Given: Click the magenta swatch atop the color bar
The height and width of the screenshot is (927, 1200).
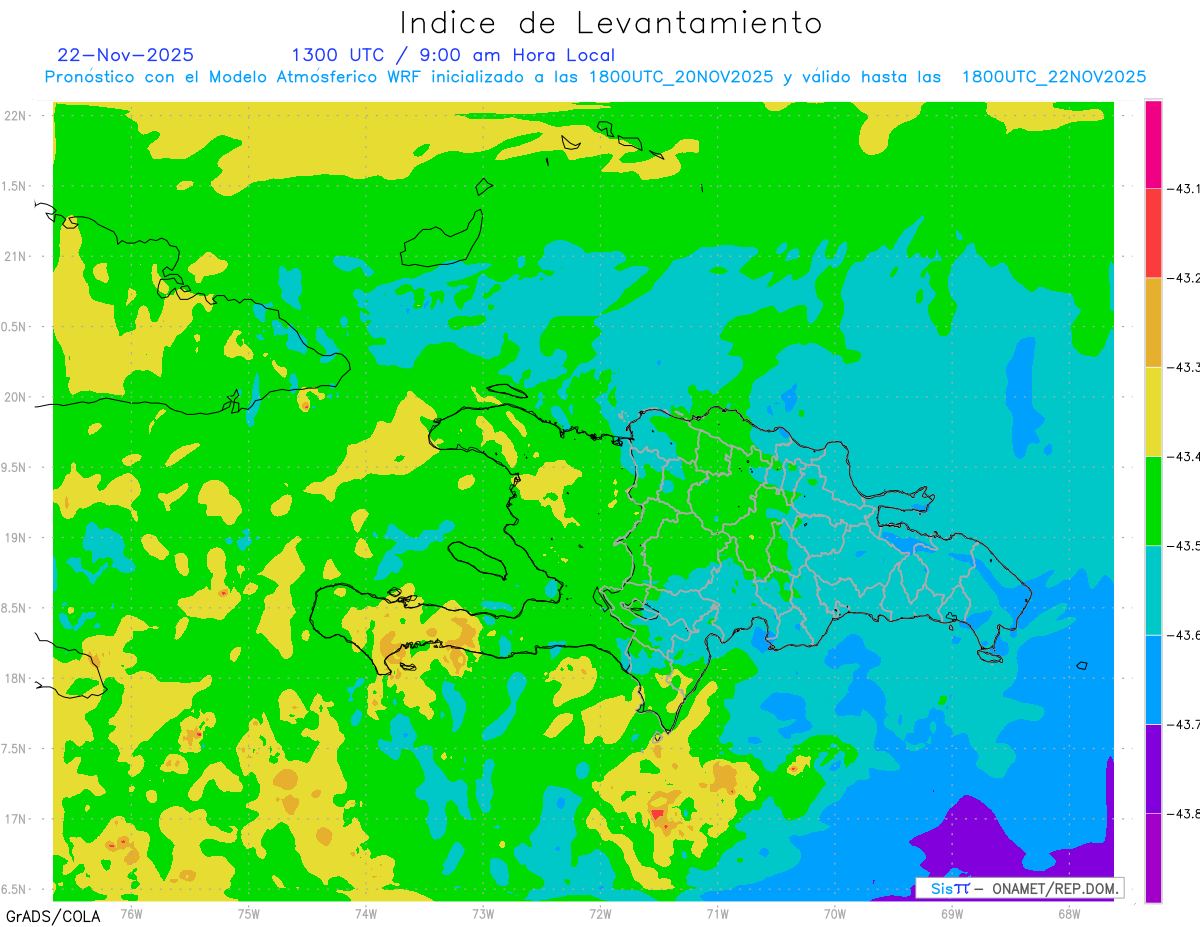Looking at the screenshot, I should pos(1153,144).
